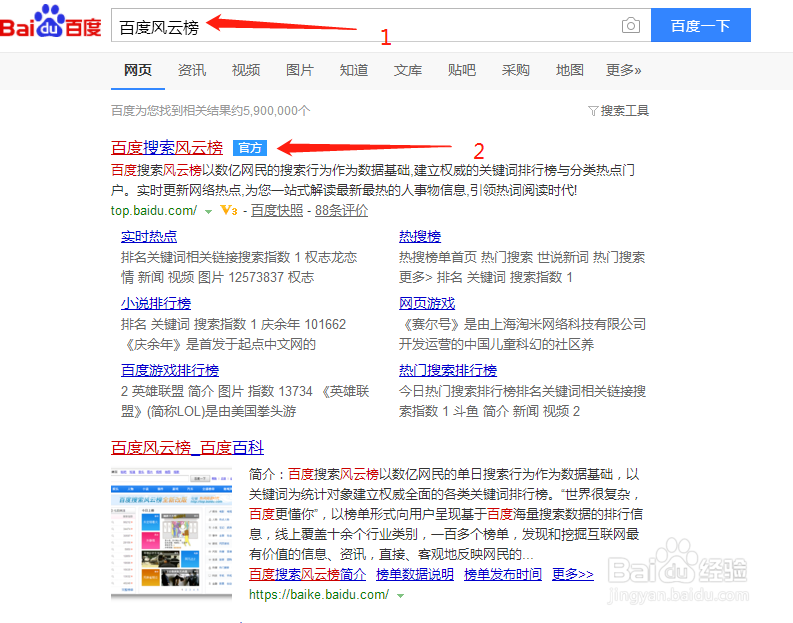Click the 官方 official badge
The height and width of the screenshot is (623, 793).
[x=250, y=148]
